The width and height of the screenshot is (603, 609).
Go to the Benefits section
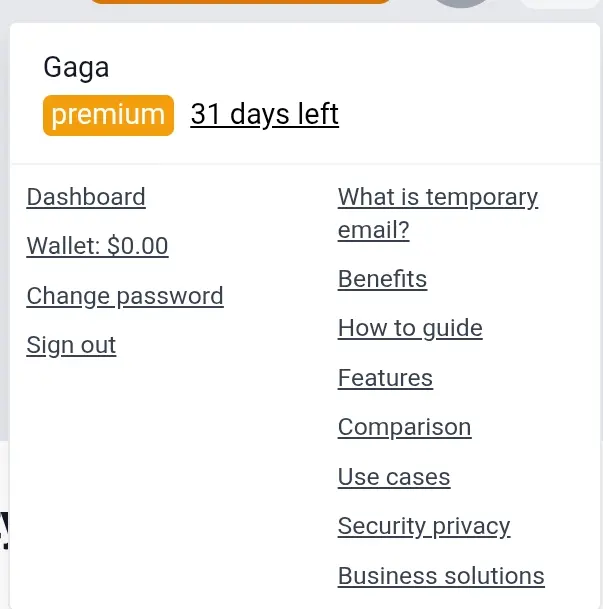[382, 279]
